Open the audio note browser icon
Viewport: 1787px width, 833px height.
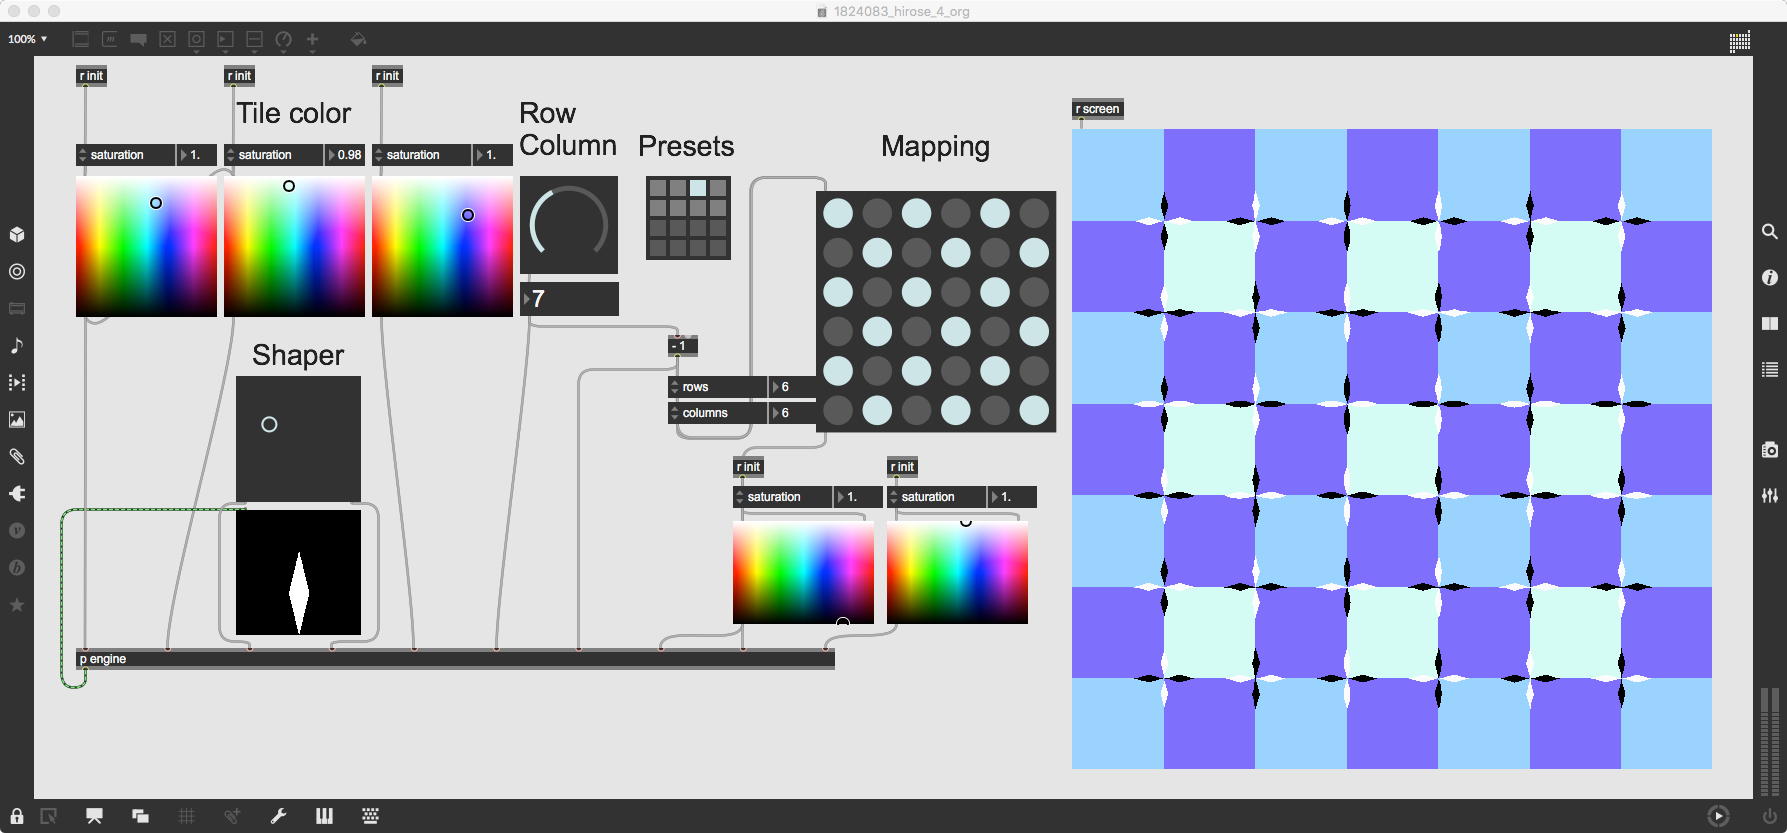17,345
